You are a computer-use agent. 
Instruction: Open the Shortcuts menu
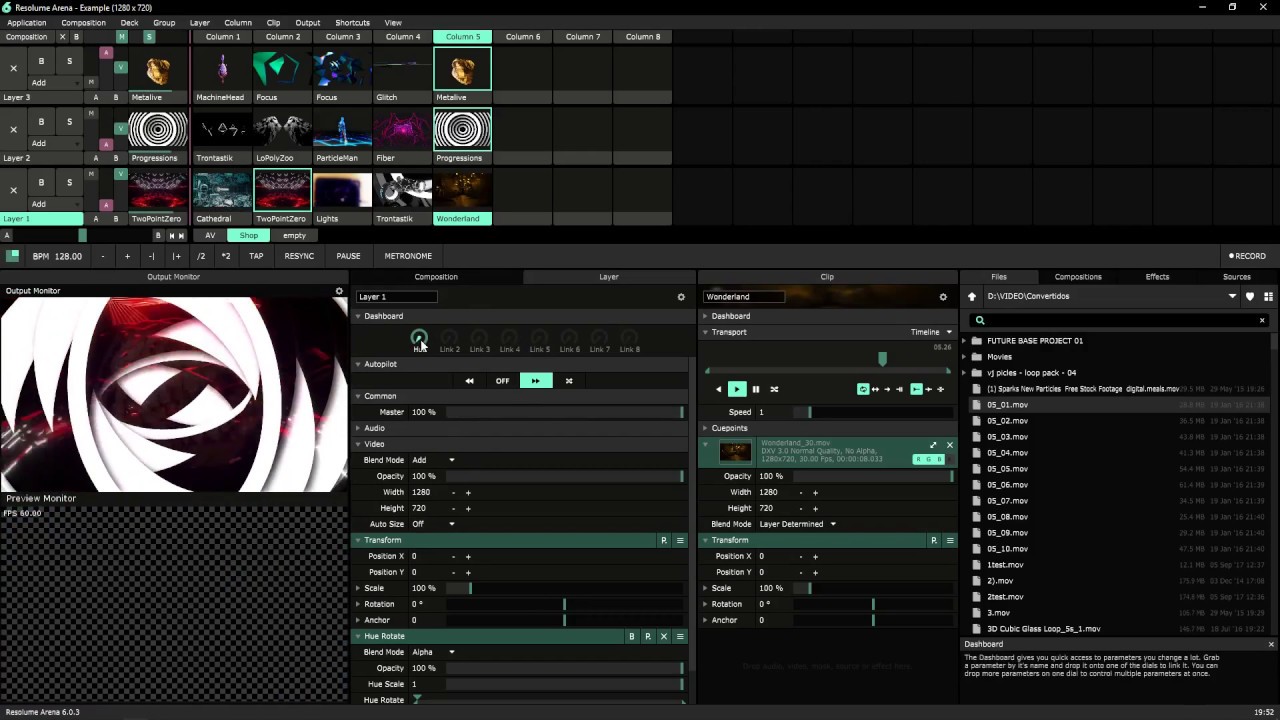click(x=352, y=22)
